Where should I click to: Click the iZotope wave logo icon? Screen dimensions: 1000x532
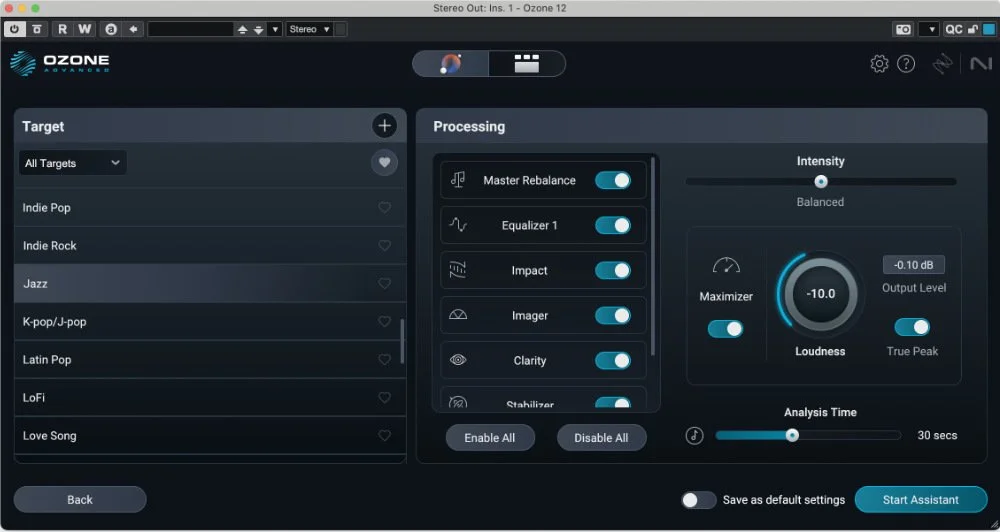(x=942, y=64)
